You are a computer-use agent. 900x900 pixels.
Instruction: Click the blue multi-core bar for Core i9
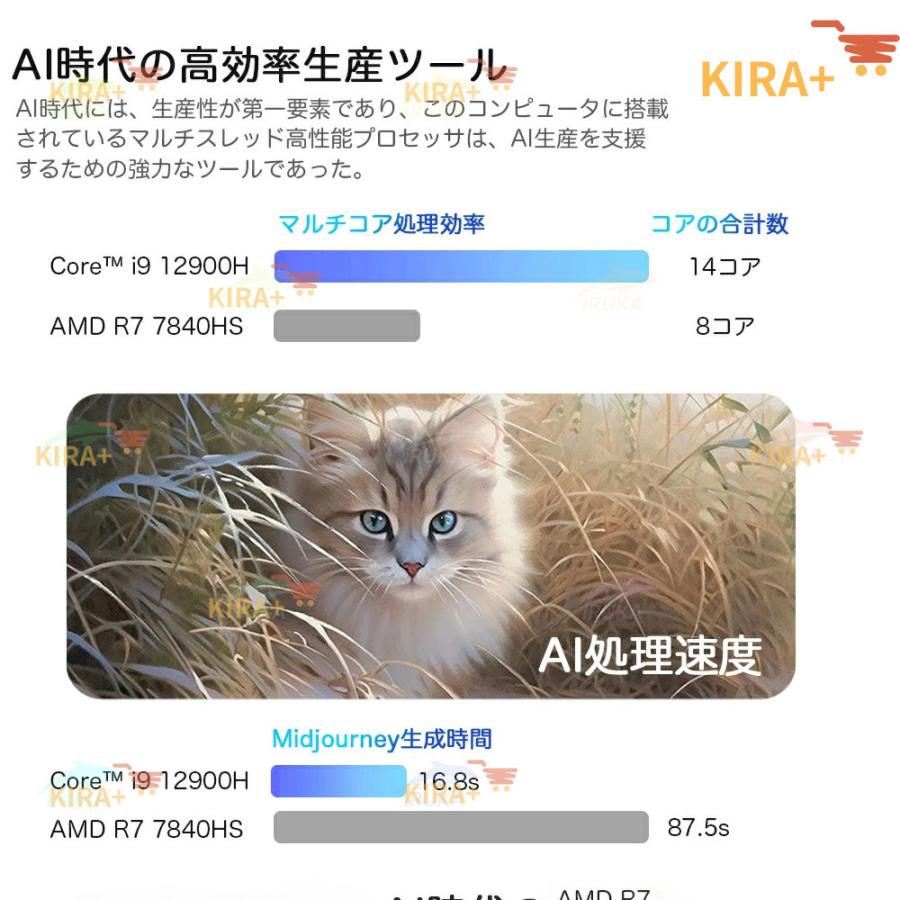coord(460,266)
